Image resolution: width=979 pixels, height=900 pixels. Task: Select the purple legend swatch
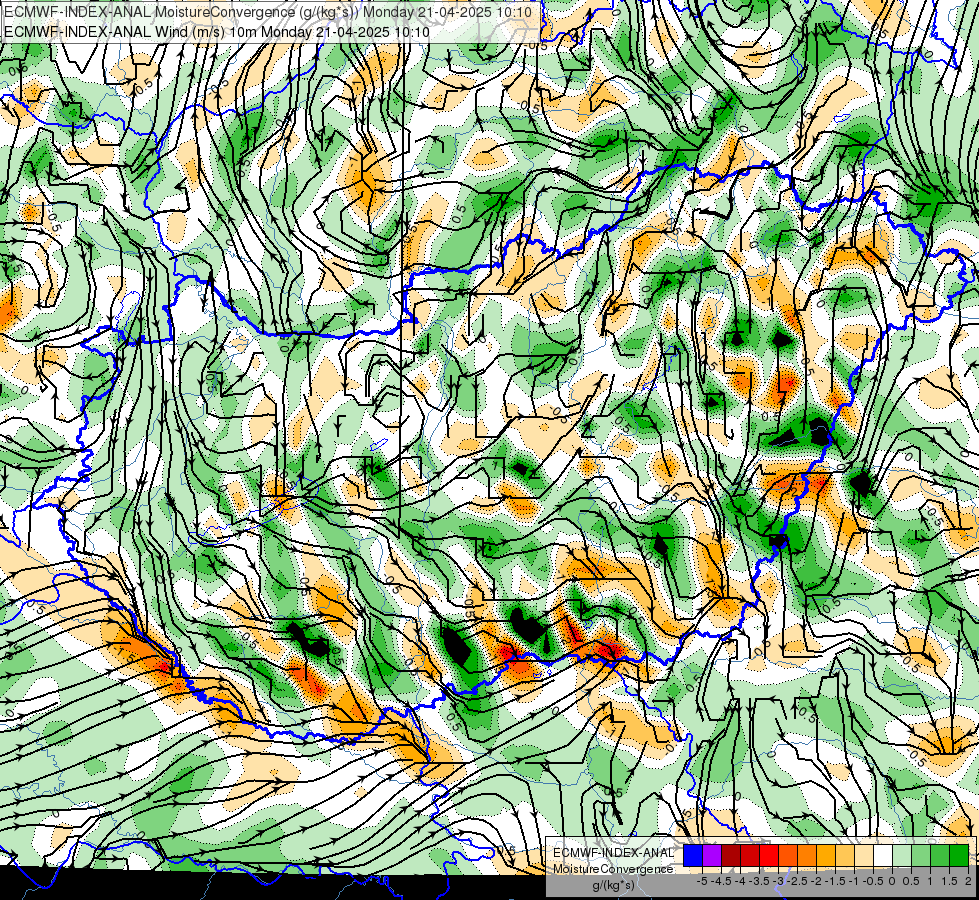point(712,855)
